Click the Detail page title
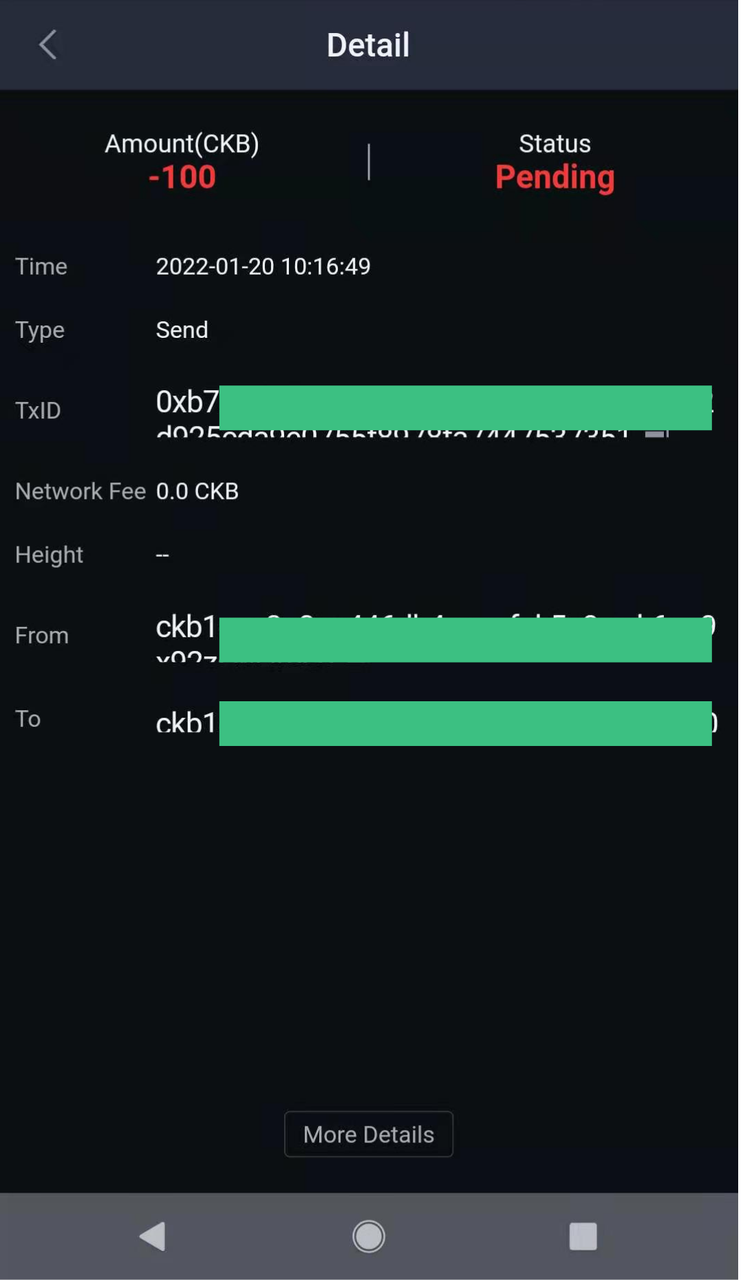 point(368,45)
